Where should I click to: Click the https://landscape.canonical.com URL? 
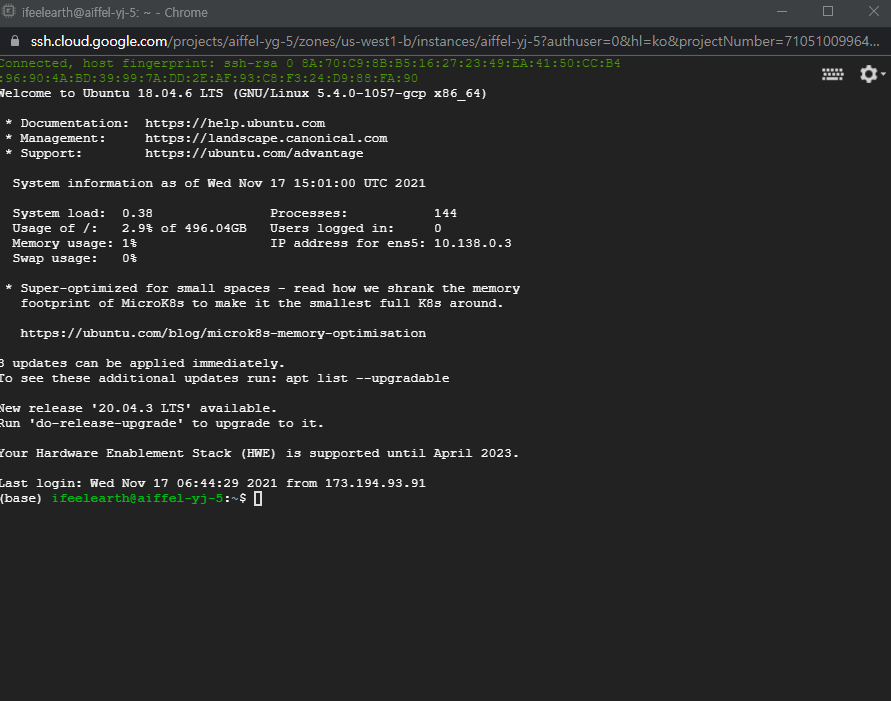pos(266,138)
